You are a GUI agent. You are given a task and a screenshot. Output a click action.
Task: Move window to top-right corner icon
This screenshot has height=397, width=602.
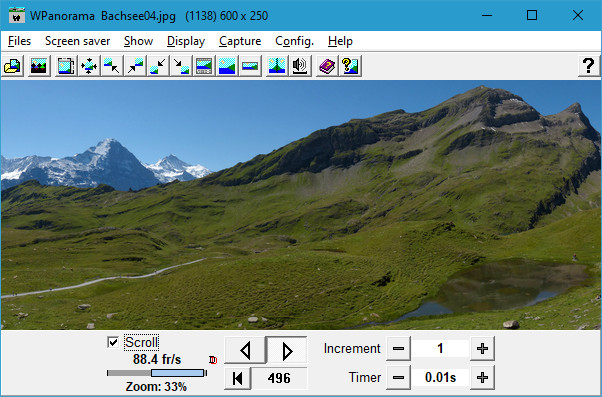135,66
